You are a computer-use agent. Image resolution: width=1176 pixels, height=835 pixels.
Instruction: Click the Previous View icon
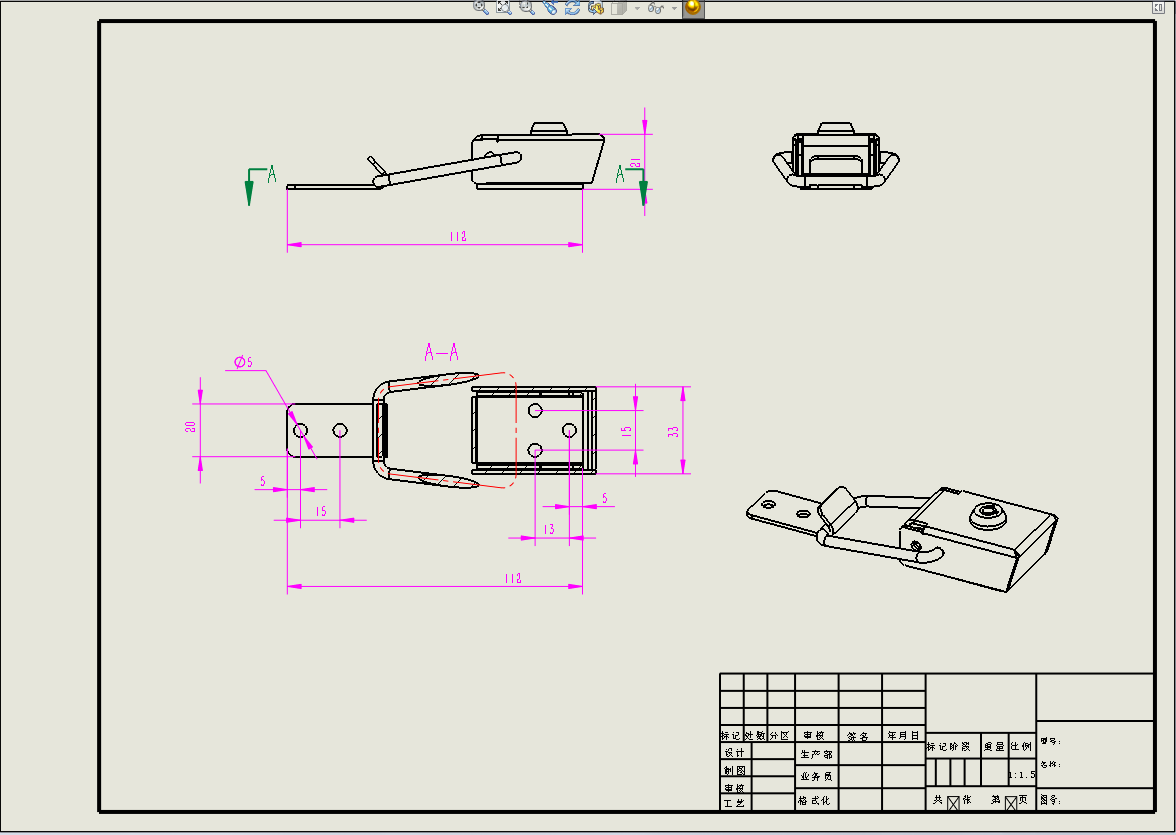(550, 8)
